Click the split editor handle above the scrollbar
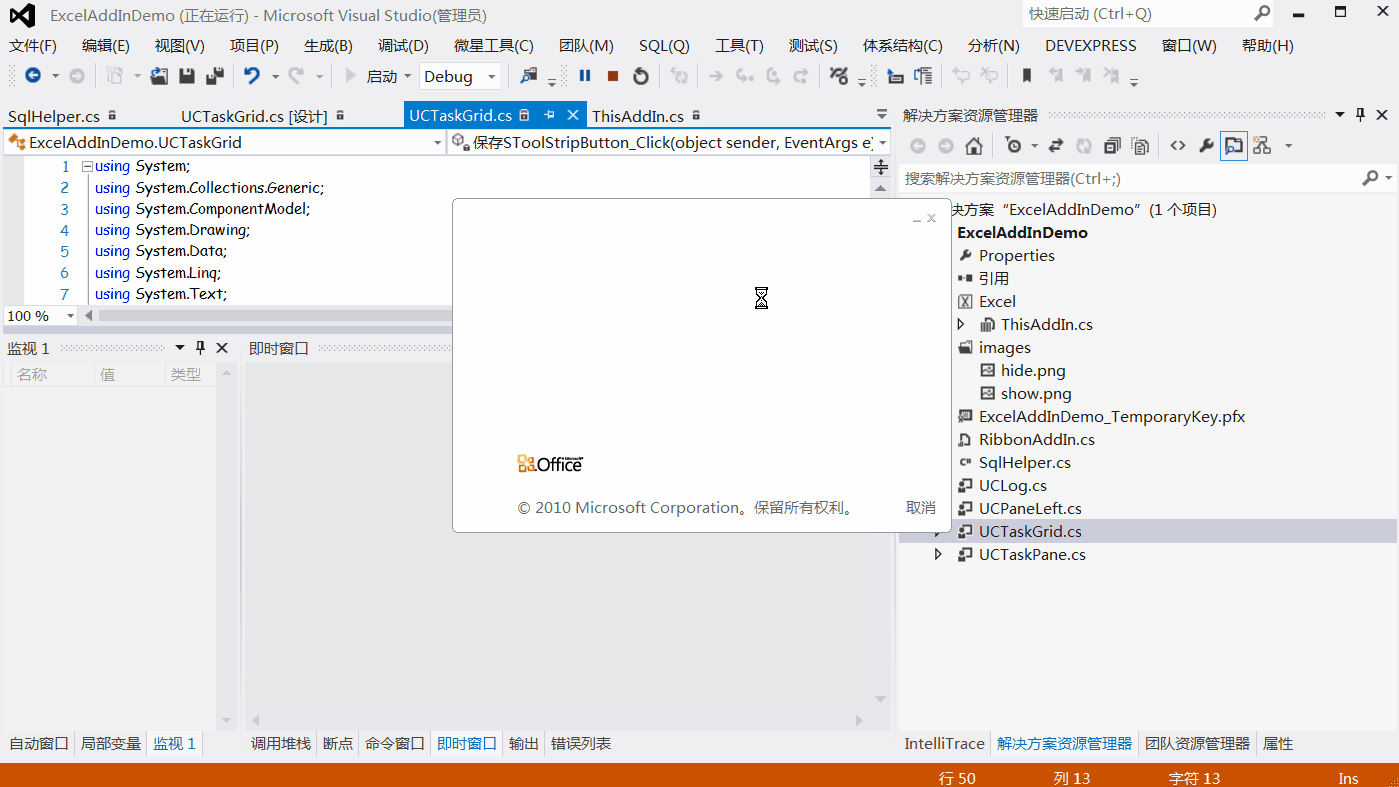 click(881, 167)
